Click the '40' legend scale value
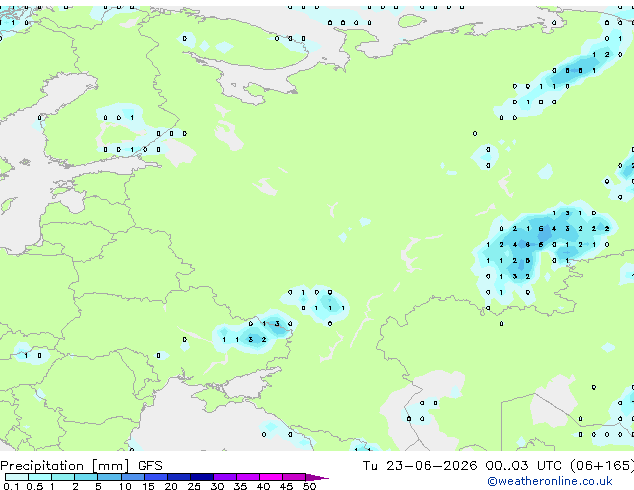Viewport: 634px width, 490px height. tap(263, 486)
